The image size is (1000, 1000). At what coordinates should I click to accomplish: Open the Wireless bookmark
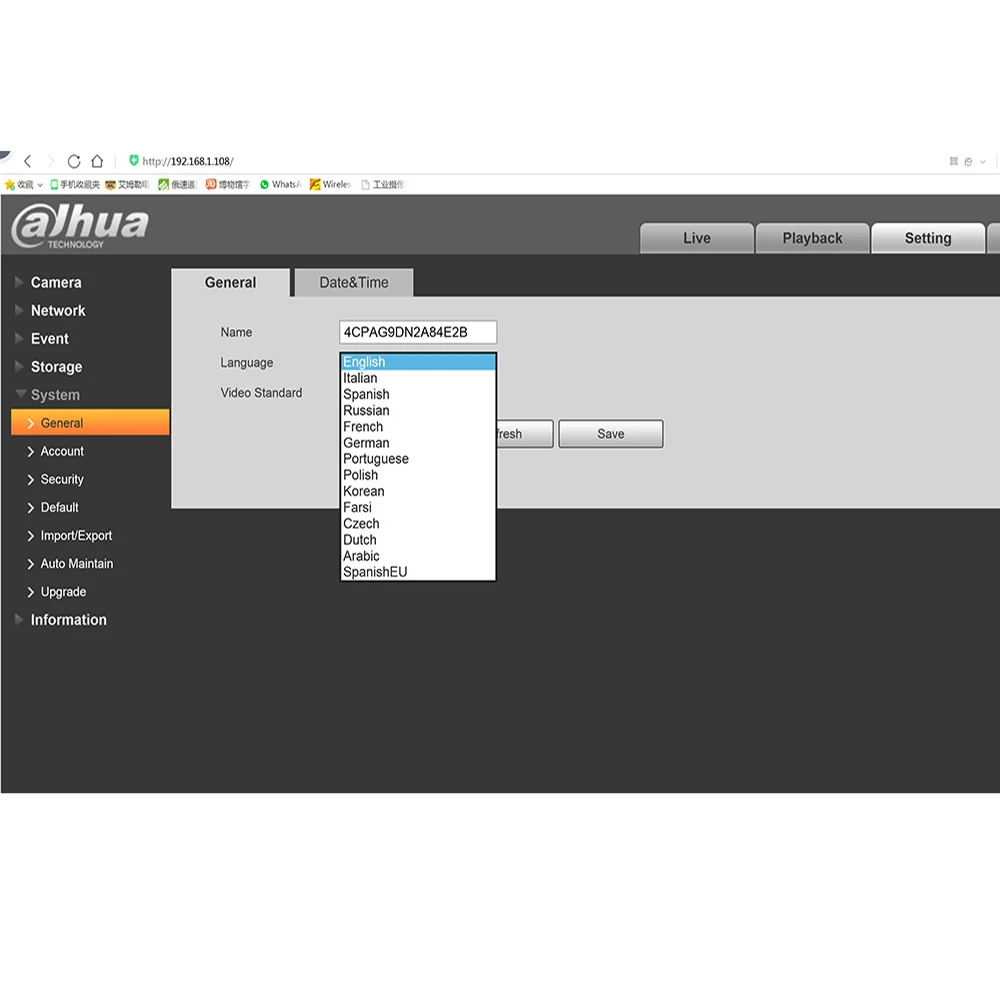330,184
